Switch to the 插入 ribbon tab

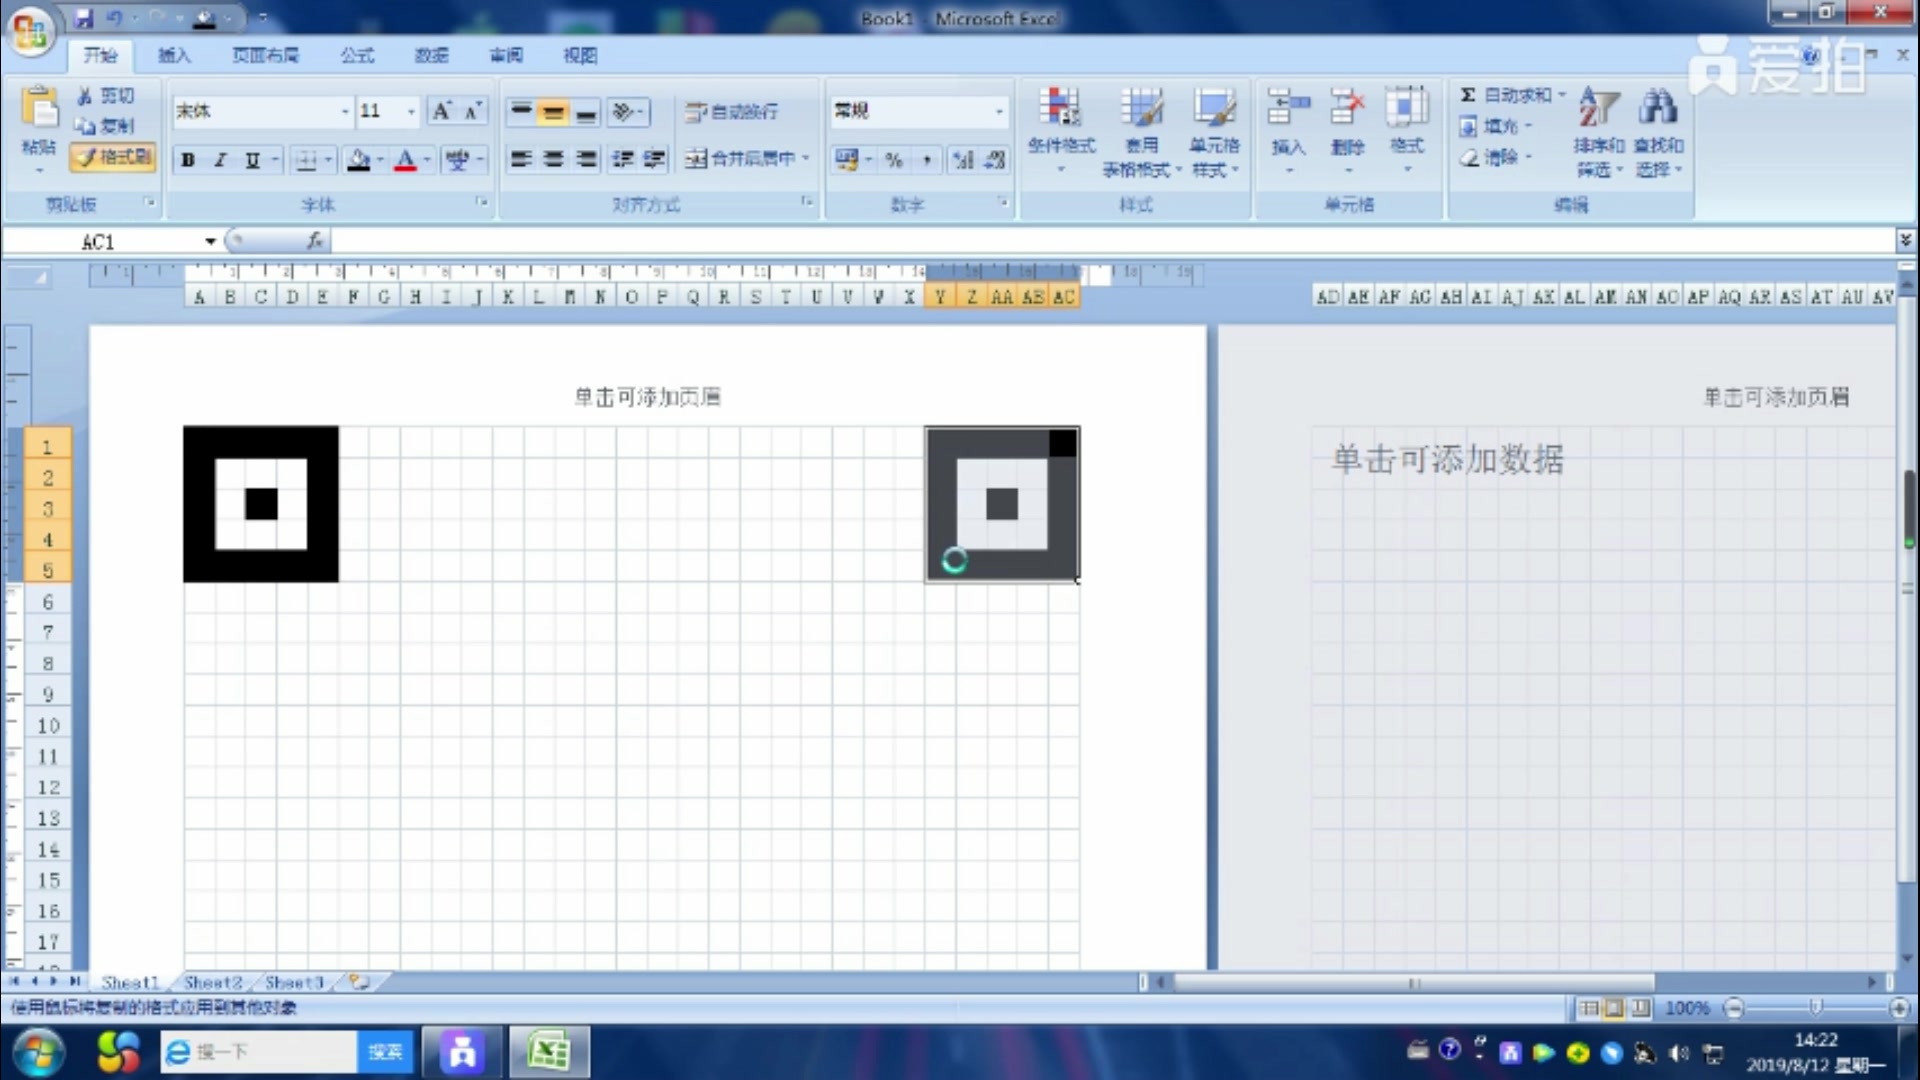pyautogui.click(x=174, y=55)
